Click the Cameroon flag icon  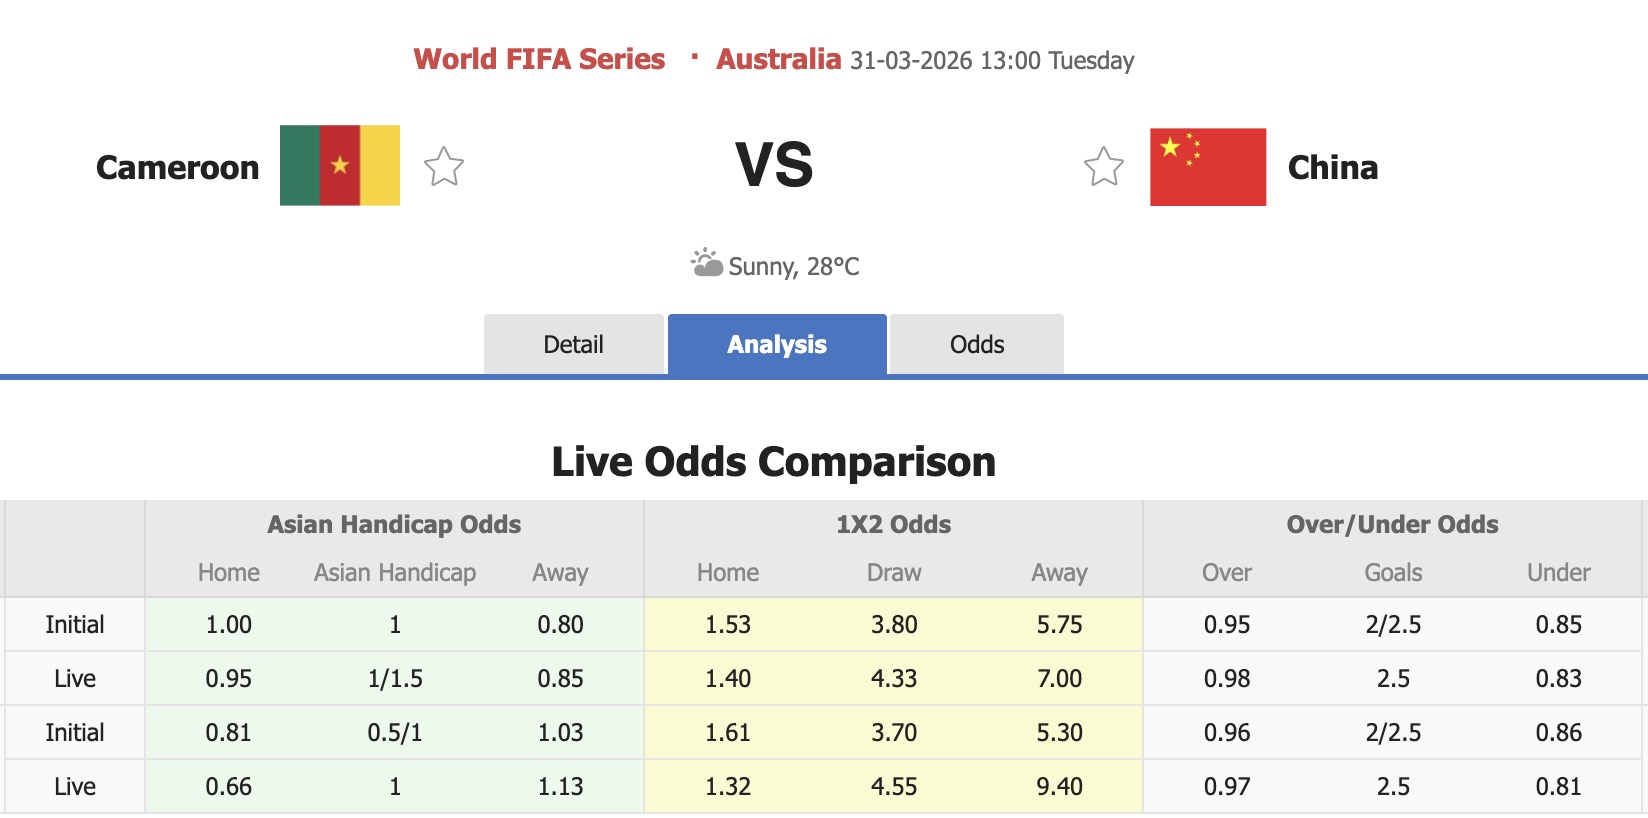[x=338, y=166]
